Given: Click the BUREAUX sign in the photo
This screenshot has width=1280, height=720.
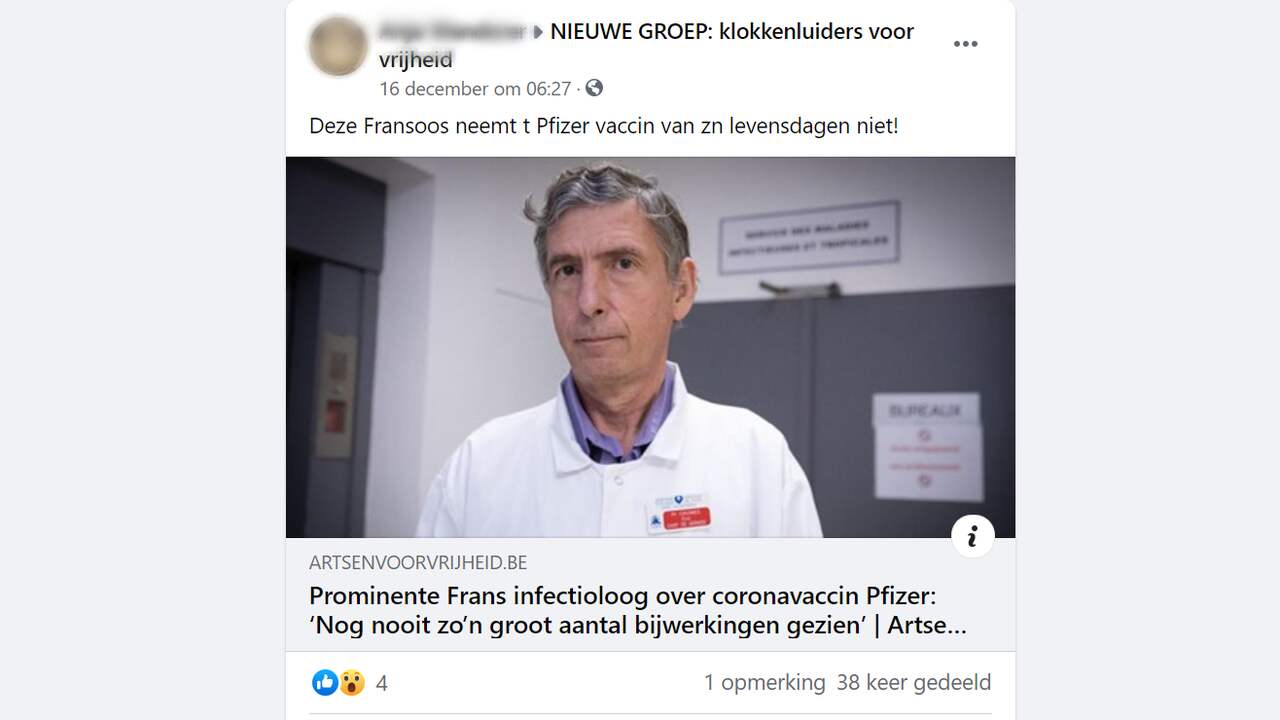Looking at the screenshot, I should click(x=926, y=447).
